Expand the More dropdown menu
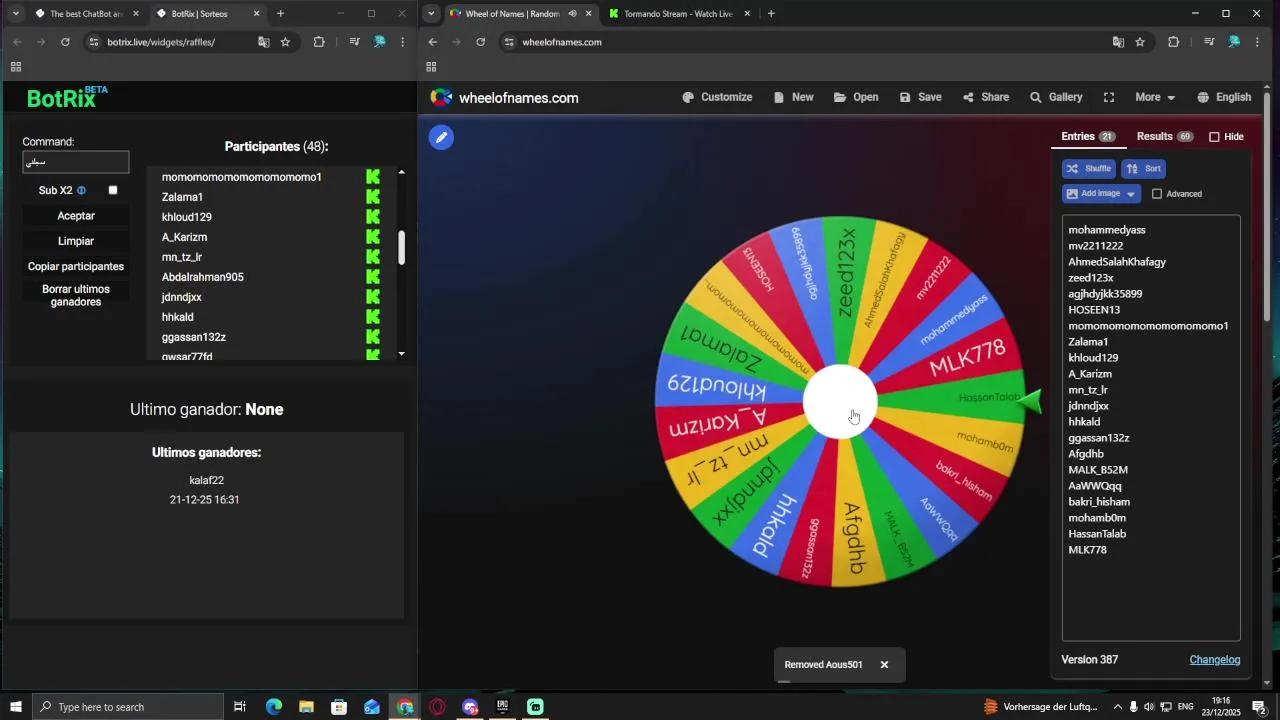Screen dimensions: 1280x720 click(x=1155, y=97)
